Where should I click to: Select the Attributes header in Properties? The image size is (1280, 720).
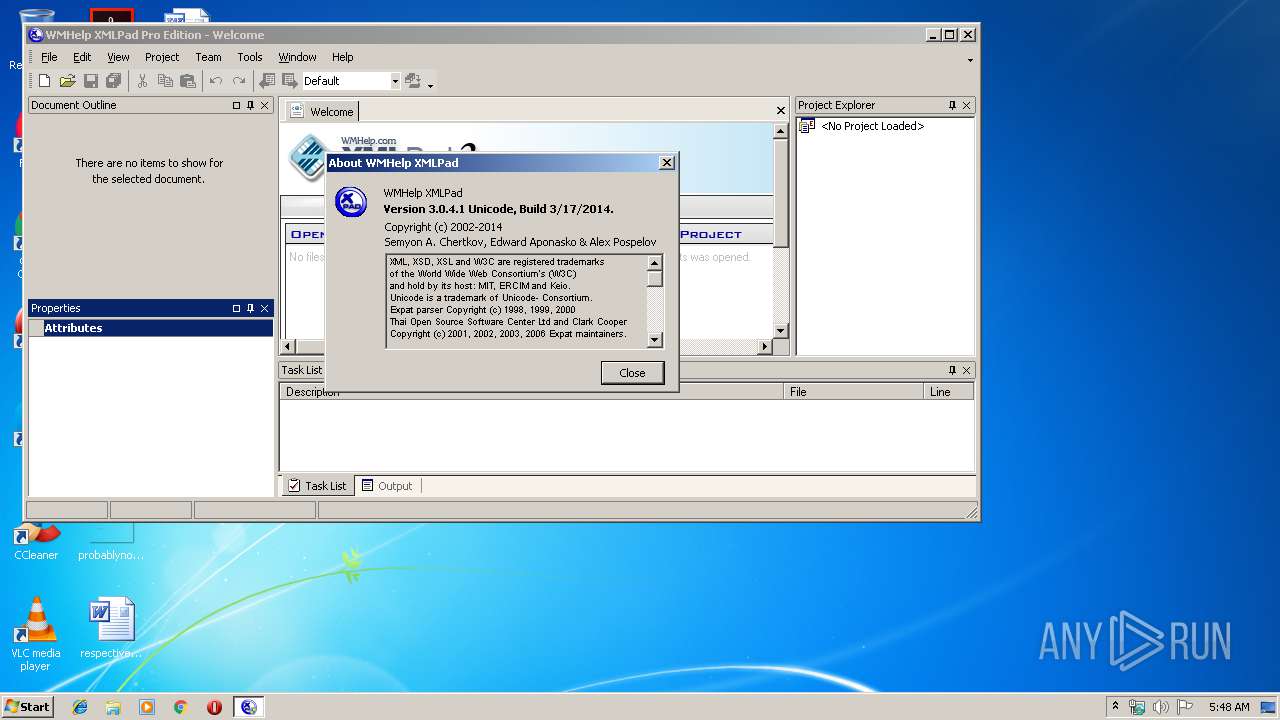[x=150, y=328]
